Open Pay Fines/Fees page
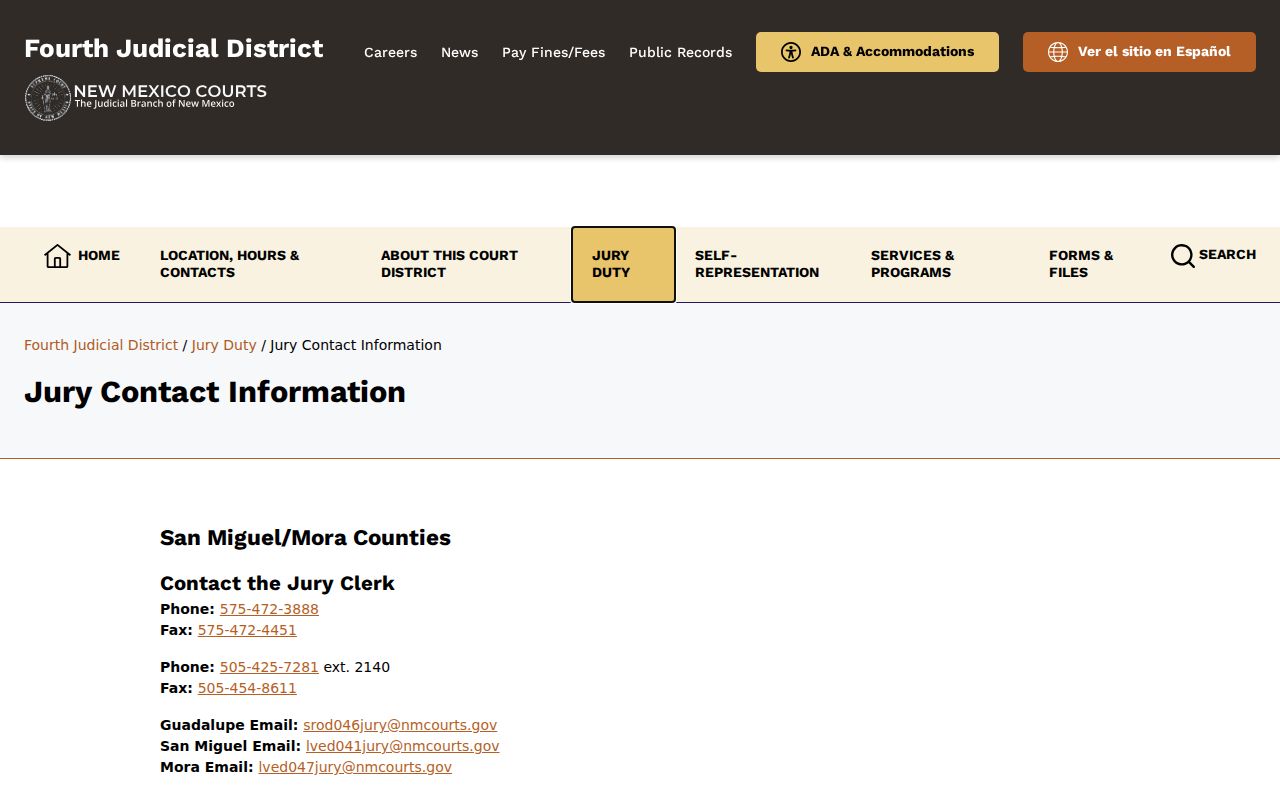This screenshot has width=1280, height=800. point(553,52)
